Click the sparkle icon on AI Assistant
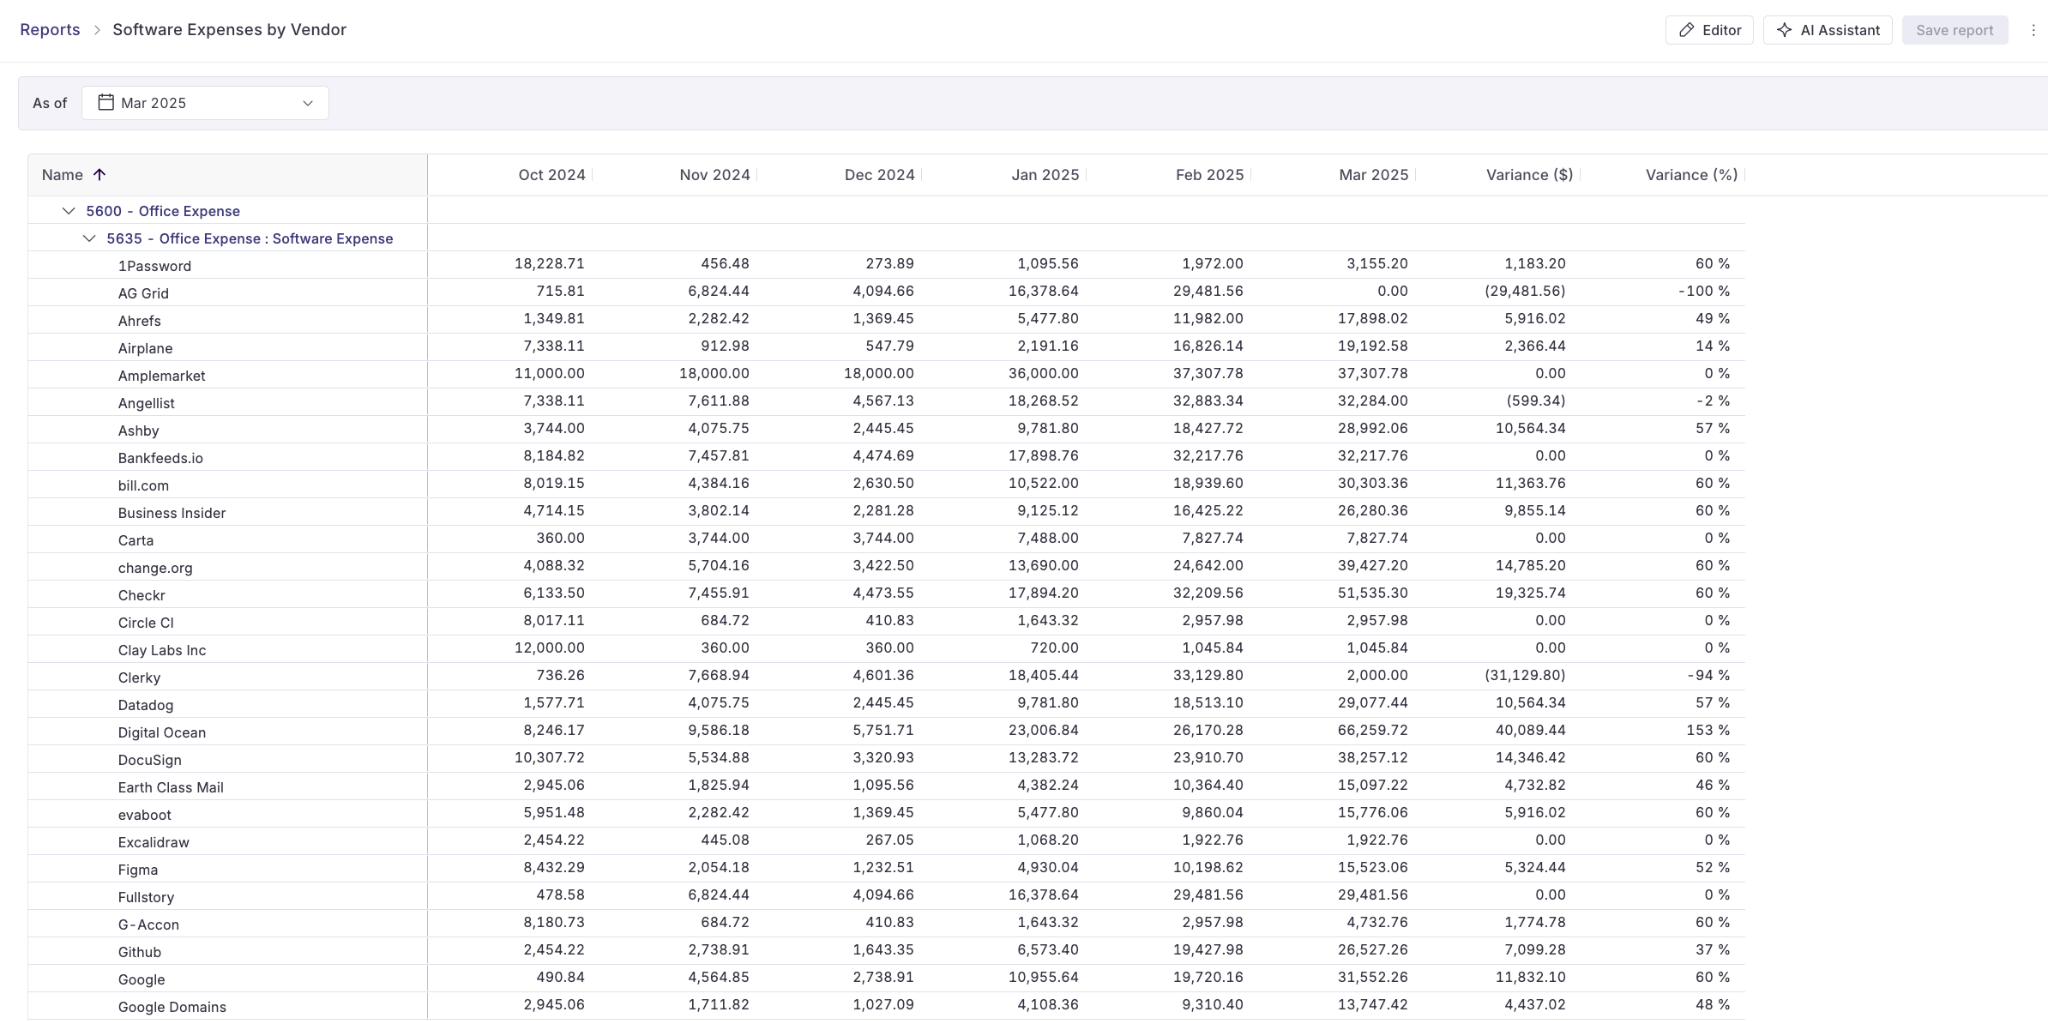The image size is (2048, 1021). 1784,30
